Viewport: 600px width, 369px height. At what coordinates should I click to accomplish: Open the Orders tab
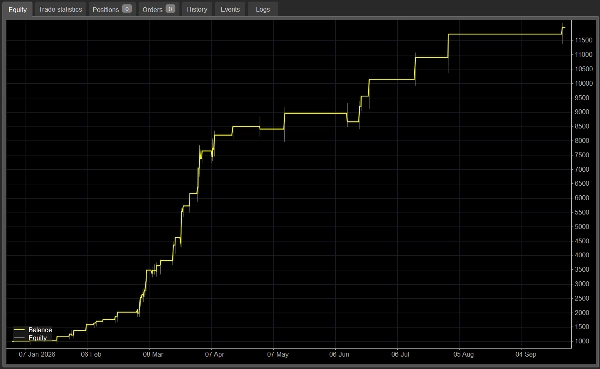click(x=158, y=10)
